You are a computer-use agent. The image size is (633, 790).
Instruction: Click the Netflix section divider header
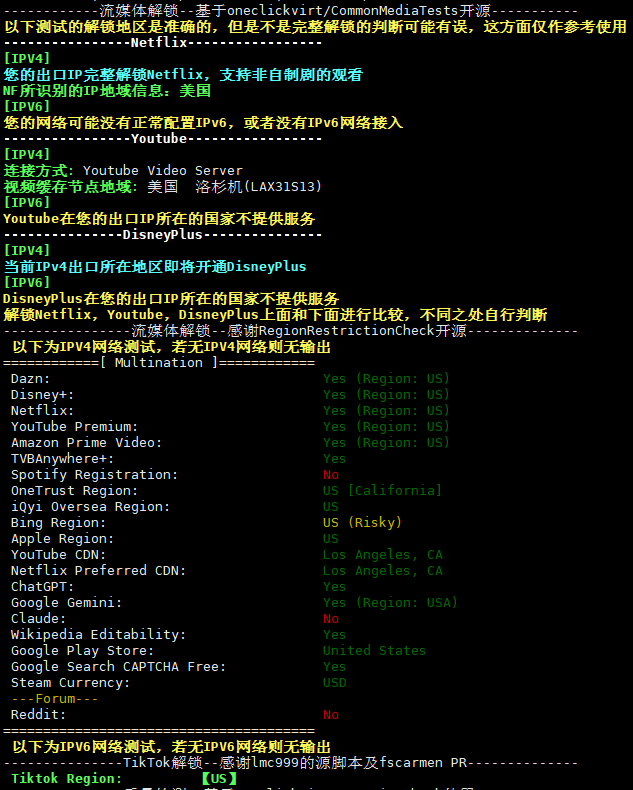(x=163, y=43)
